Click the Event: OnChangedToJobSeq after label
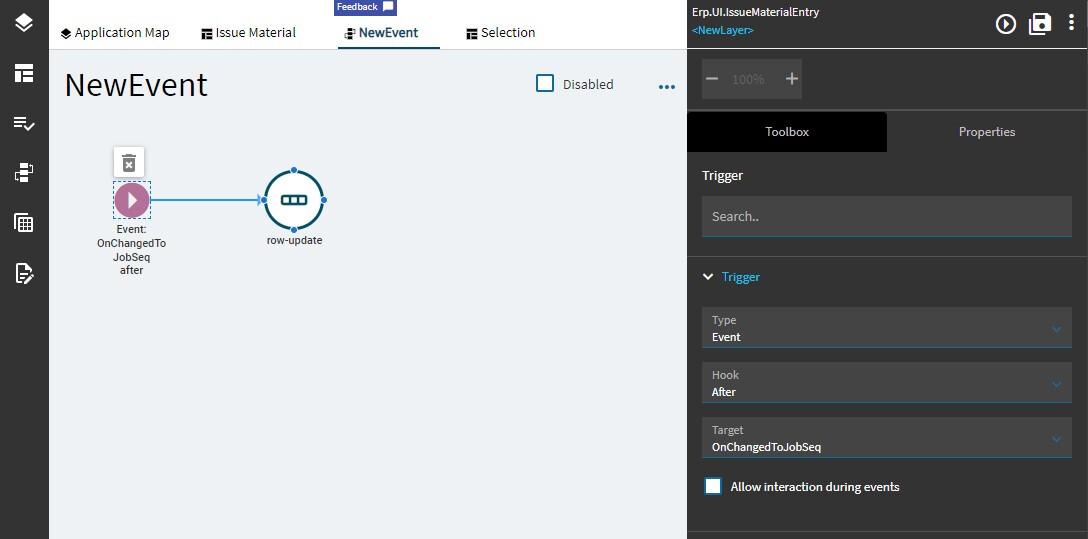Screen dimensions: 1088x539 [132, 250]
